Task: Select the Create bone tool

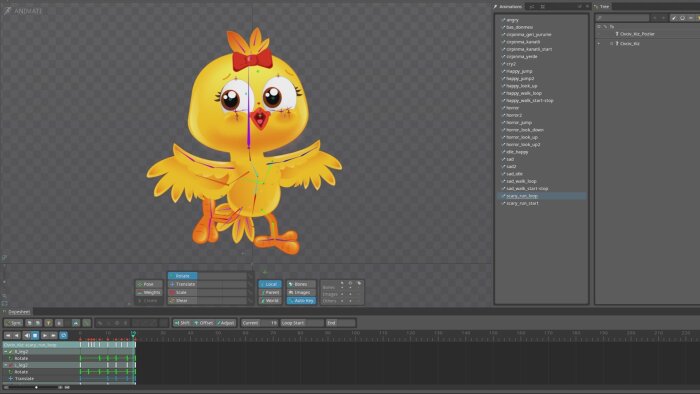Action: (149, 301)
